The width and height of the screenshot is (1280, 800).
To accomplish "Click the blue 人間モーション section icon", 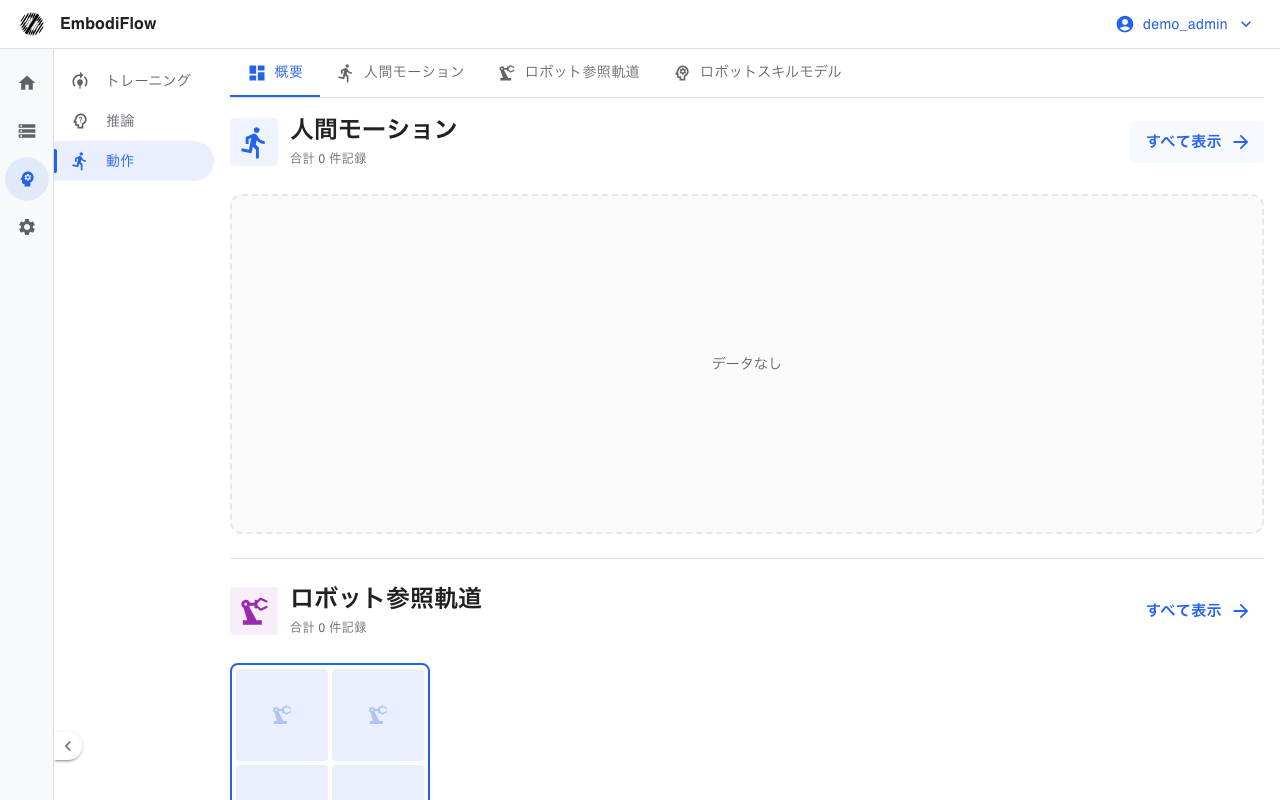I will [x=254, y=142].
